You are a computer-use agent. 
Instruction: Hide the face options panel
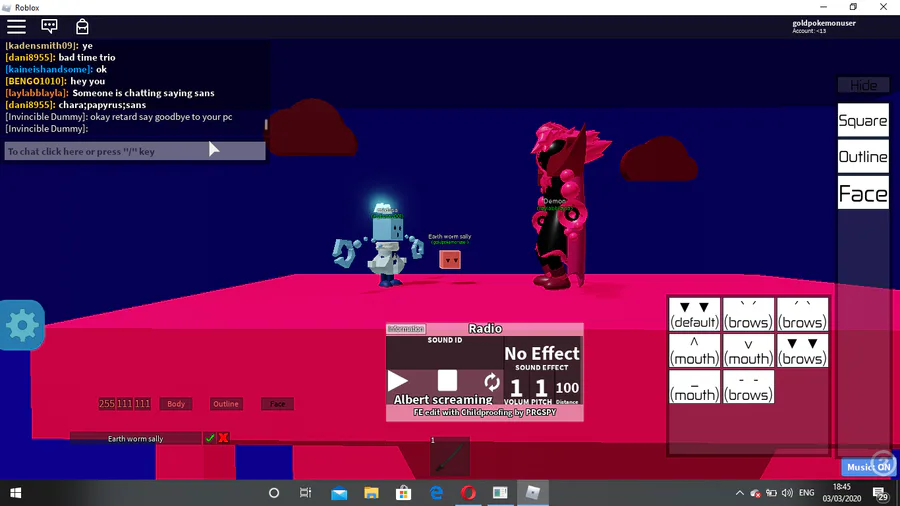[x=863, y=85]
